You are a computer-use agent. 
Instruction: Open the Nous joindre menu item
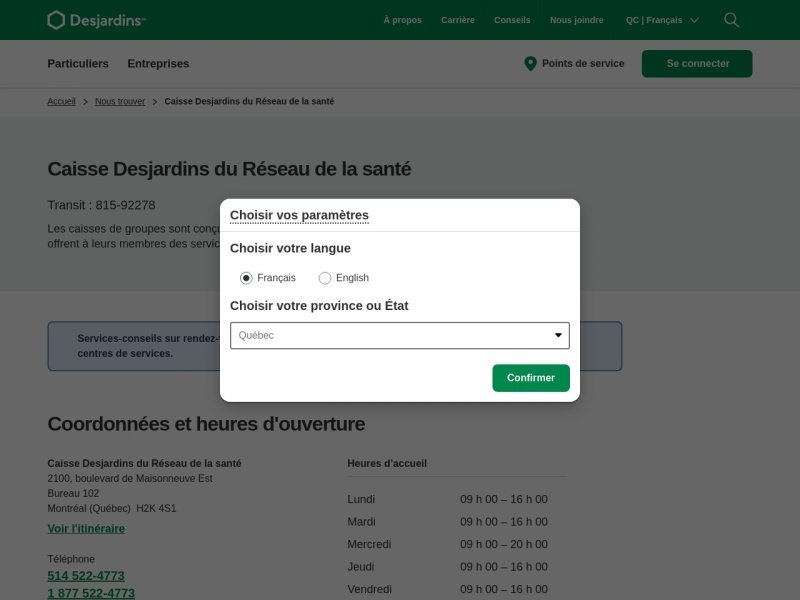coord(577,20)
